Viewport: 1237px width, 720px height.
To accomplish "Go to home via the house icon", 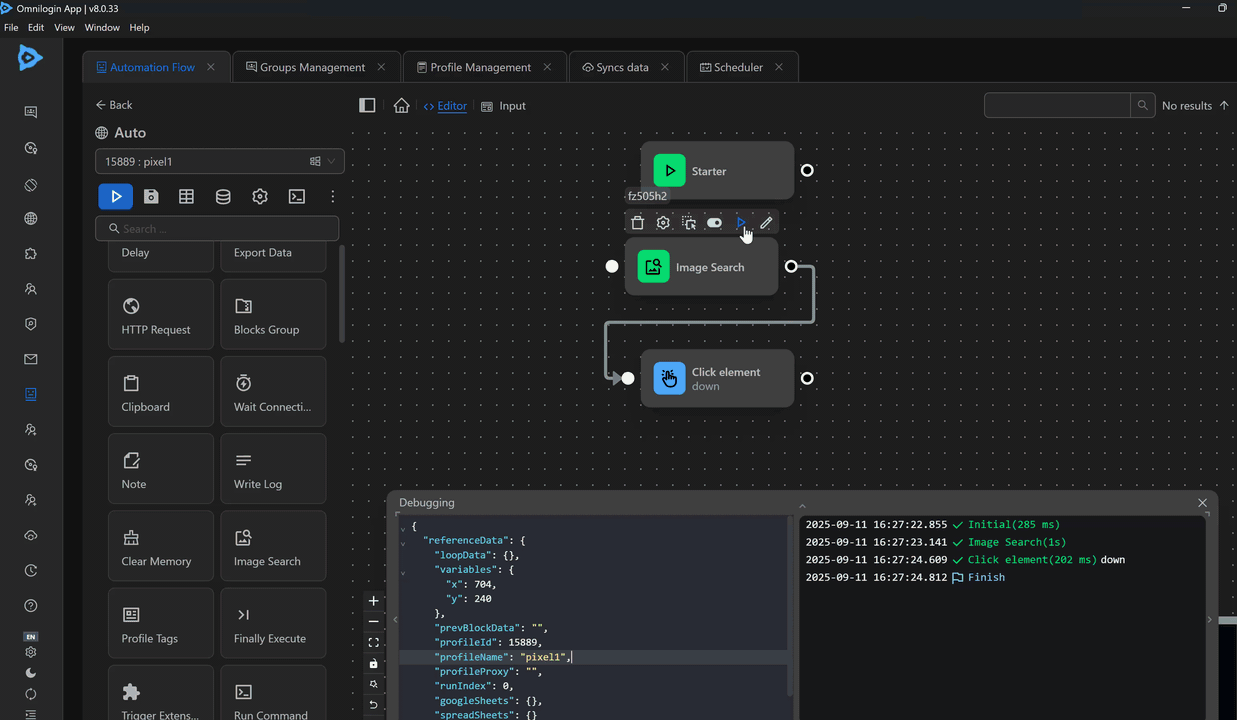I will pos(401,106).
